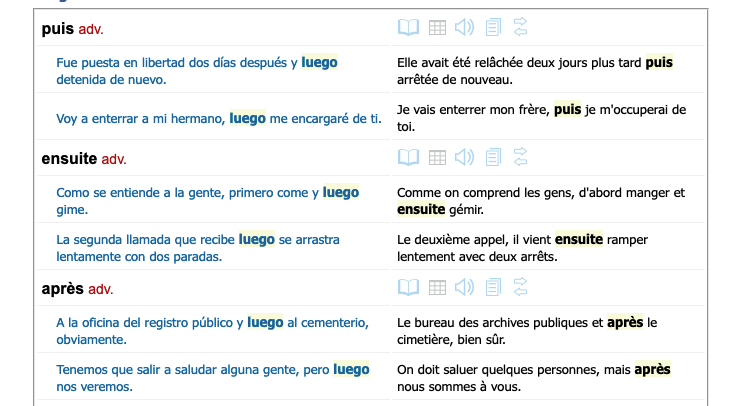
Task: Click the document icon in the puis row
Action: (x=493, y=27)
